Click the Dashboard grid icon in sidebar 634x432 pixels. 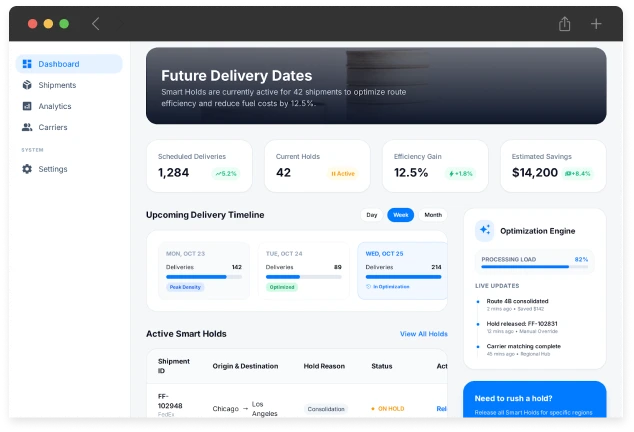pyautogui.click(x=27, y=64)
